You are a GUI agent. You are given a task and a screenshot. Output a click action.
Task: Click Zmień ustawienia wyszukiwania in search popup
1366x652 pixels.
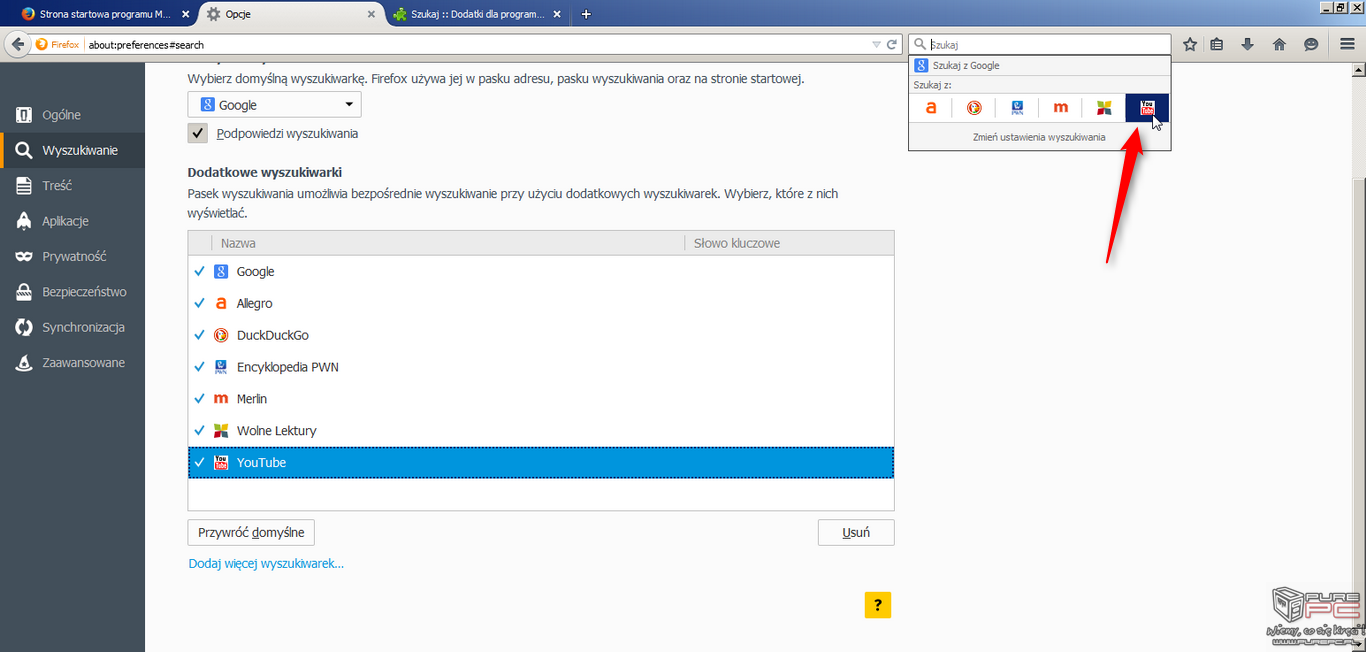[x=1039, y=137]
